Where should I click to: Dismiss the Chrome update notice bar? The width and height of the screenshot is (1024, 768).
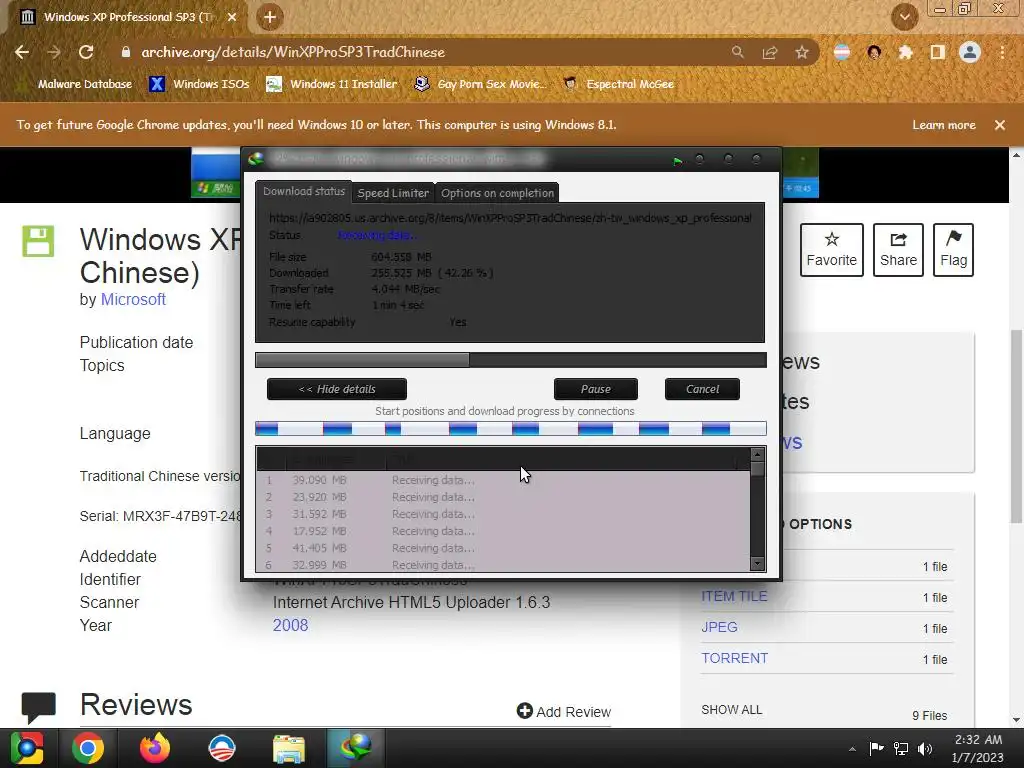tap(1000, 125)
